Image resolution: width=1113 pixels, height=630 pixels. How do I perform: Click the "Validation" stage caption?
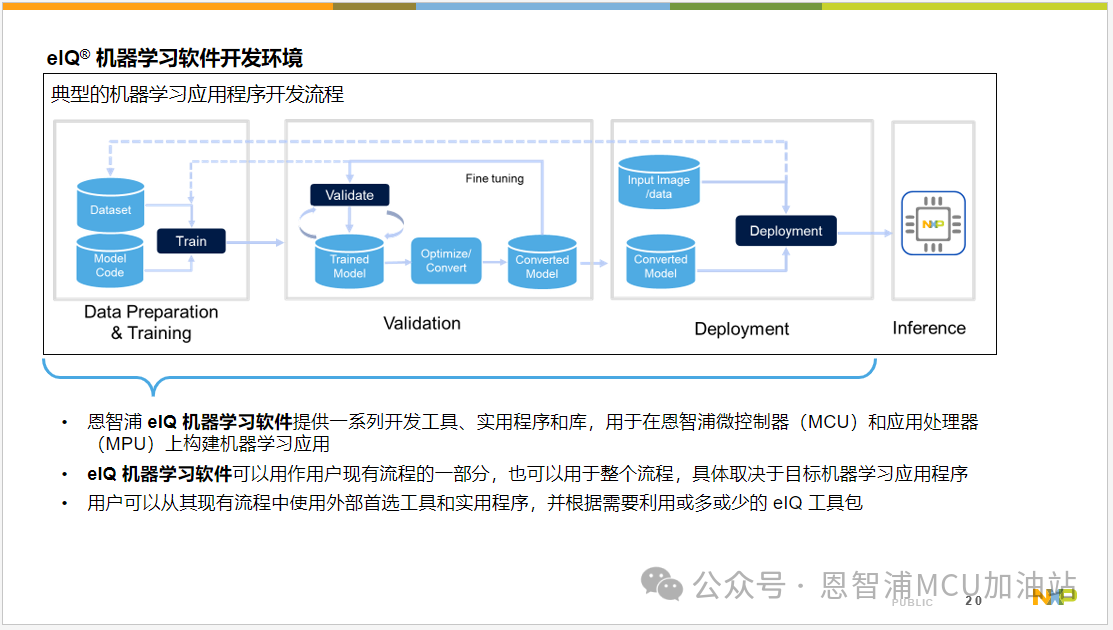pos(422,324)
